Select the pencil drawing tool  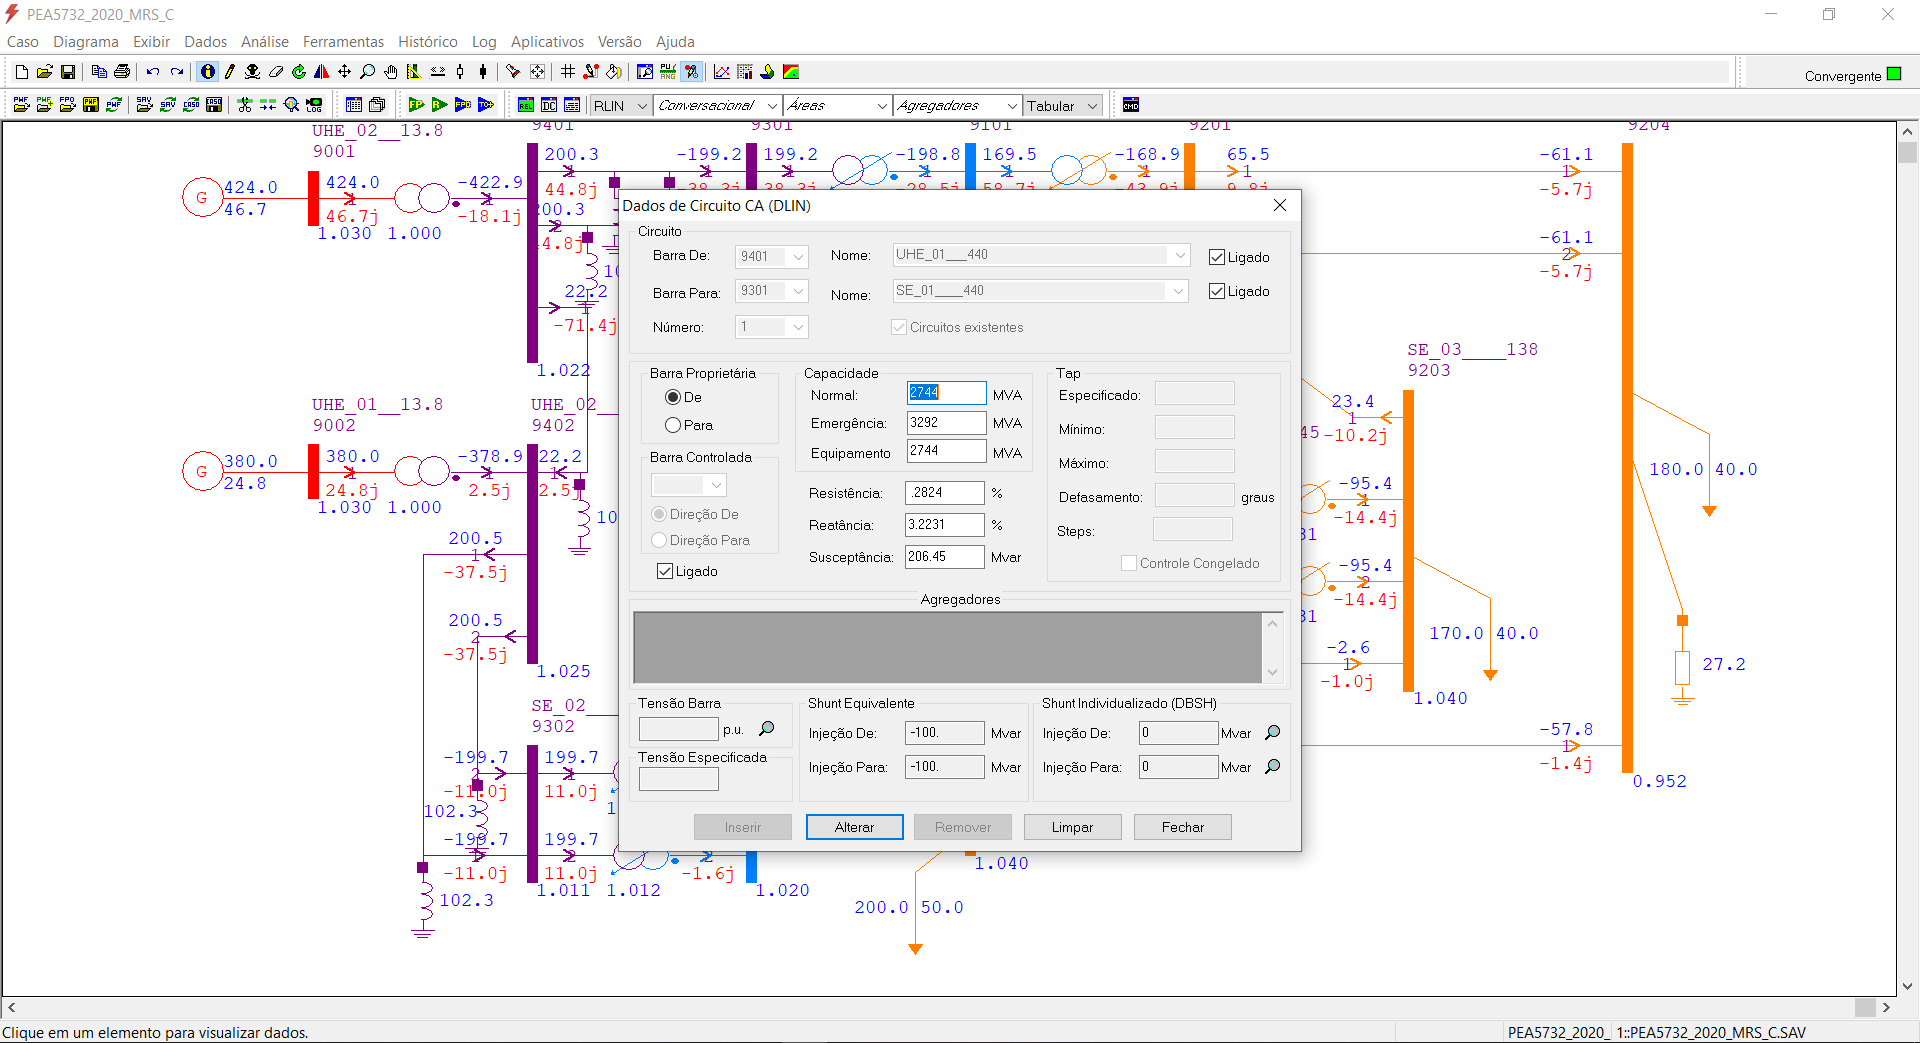229,72
